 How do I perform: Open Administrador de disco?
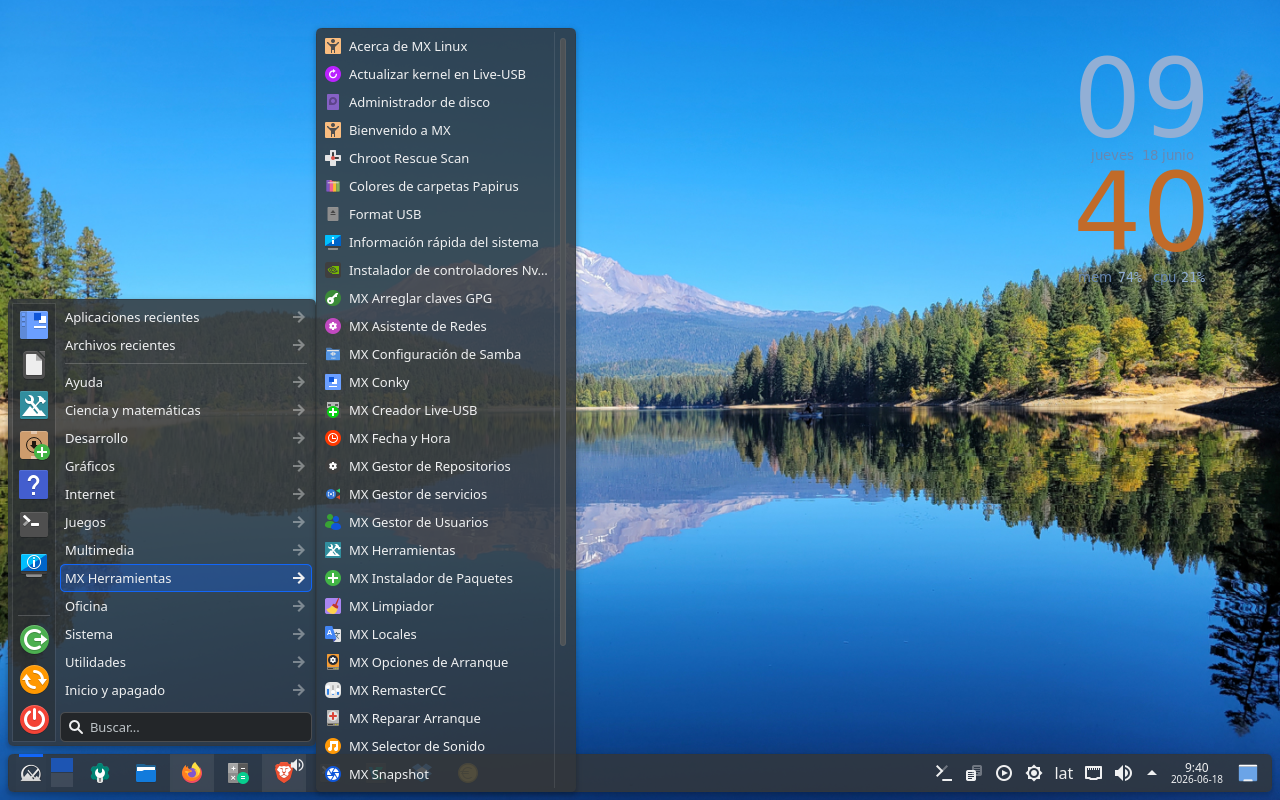(x=436, y=102)
